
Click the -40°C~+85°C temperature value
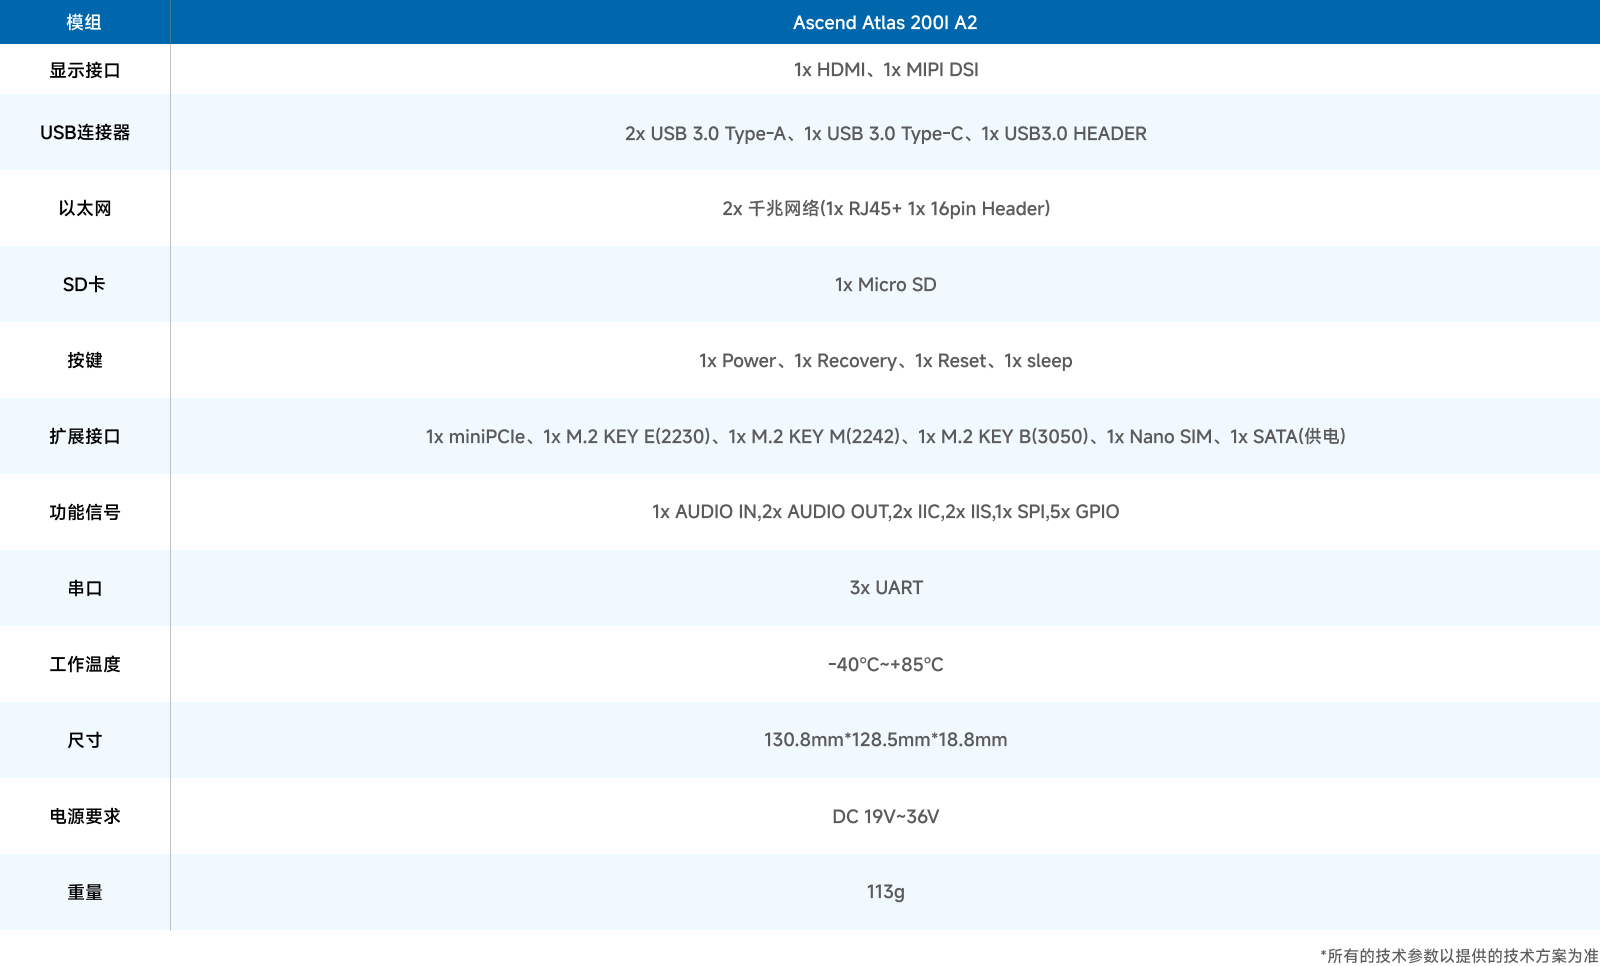tap(885, 664)
